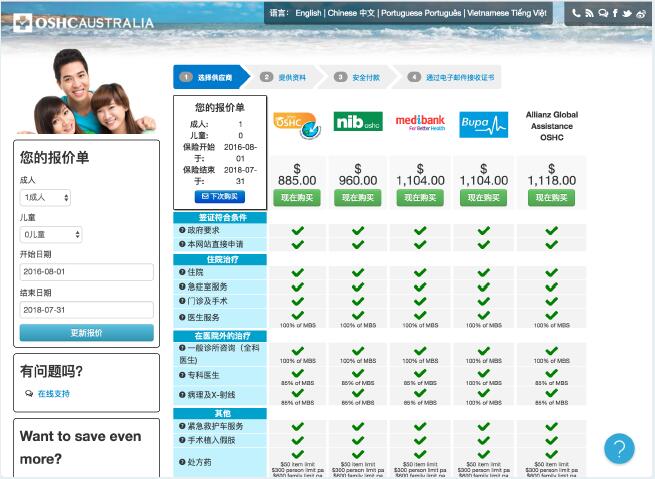655x479 pixels.
Task: Select step 1 选择供应商 tab
Action: click(x=211, y=77)
